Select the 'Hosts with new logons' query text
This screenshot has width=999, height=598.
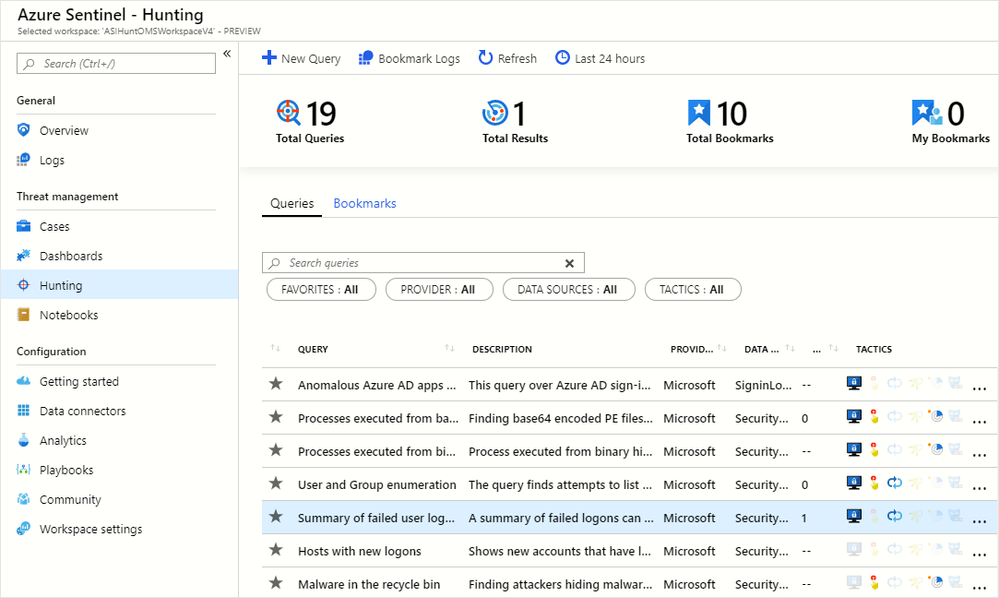(359, 552)
